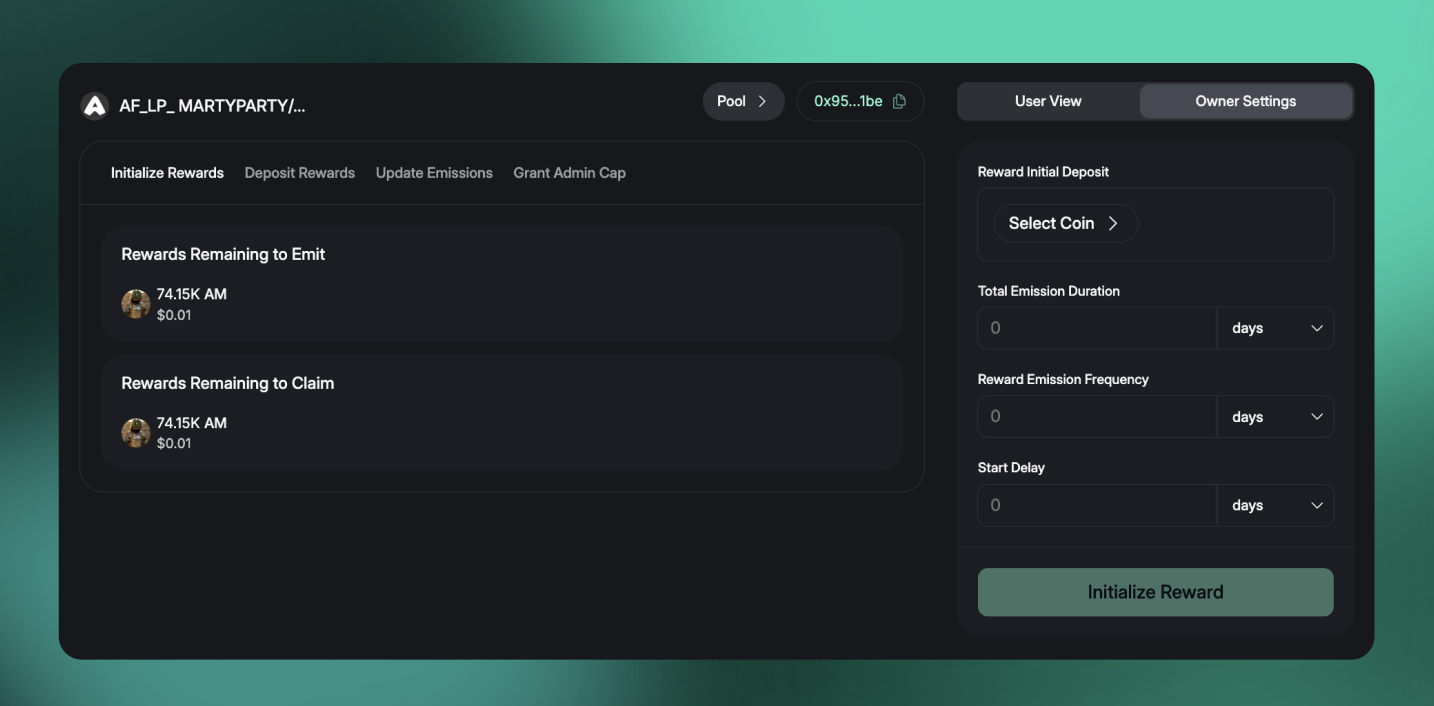
Task: Go to the Deposit Rewards tab
Action: pos(300,173)
